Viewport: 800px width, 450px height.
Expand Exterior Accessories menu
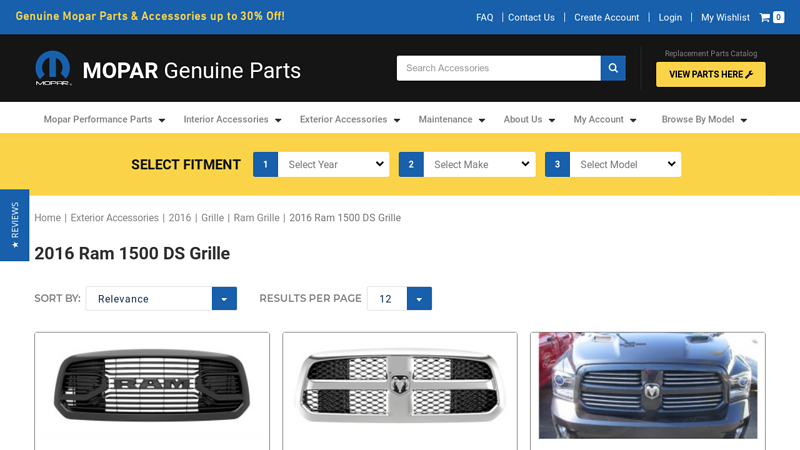point(350,119)
